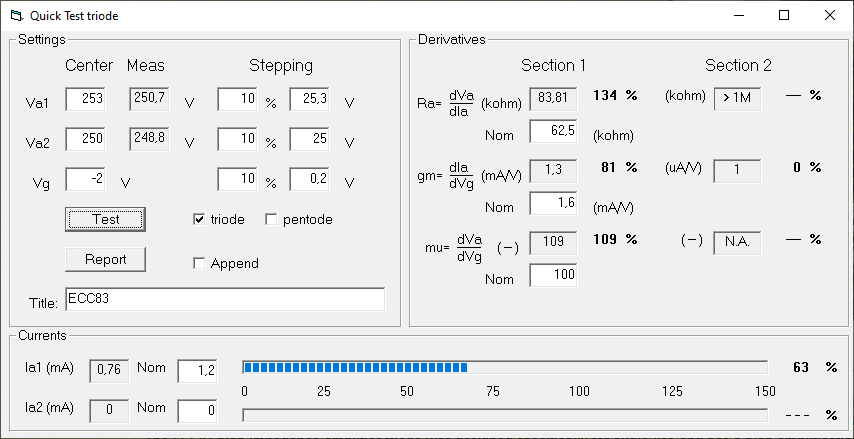Viewport: 854px width, 439px height.
Task: Click the Va2 stepping volts field 25
Action: pos(309,139)
